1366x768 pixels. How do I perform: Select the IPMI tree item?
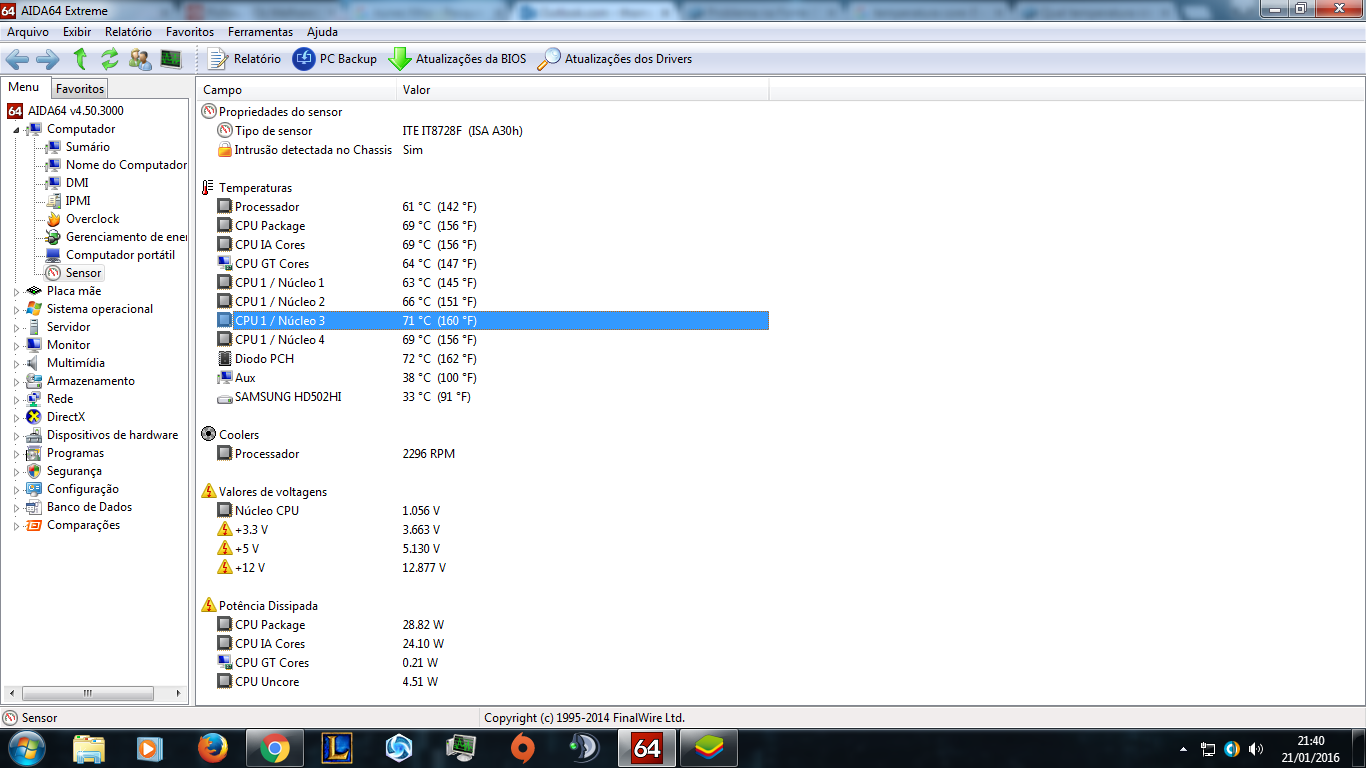[x=78, y=201]
